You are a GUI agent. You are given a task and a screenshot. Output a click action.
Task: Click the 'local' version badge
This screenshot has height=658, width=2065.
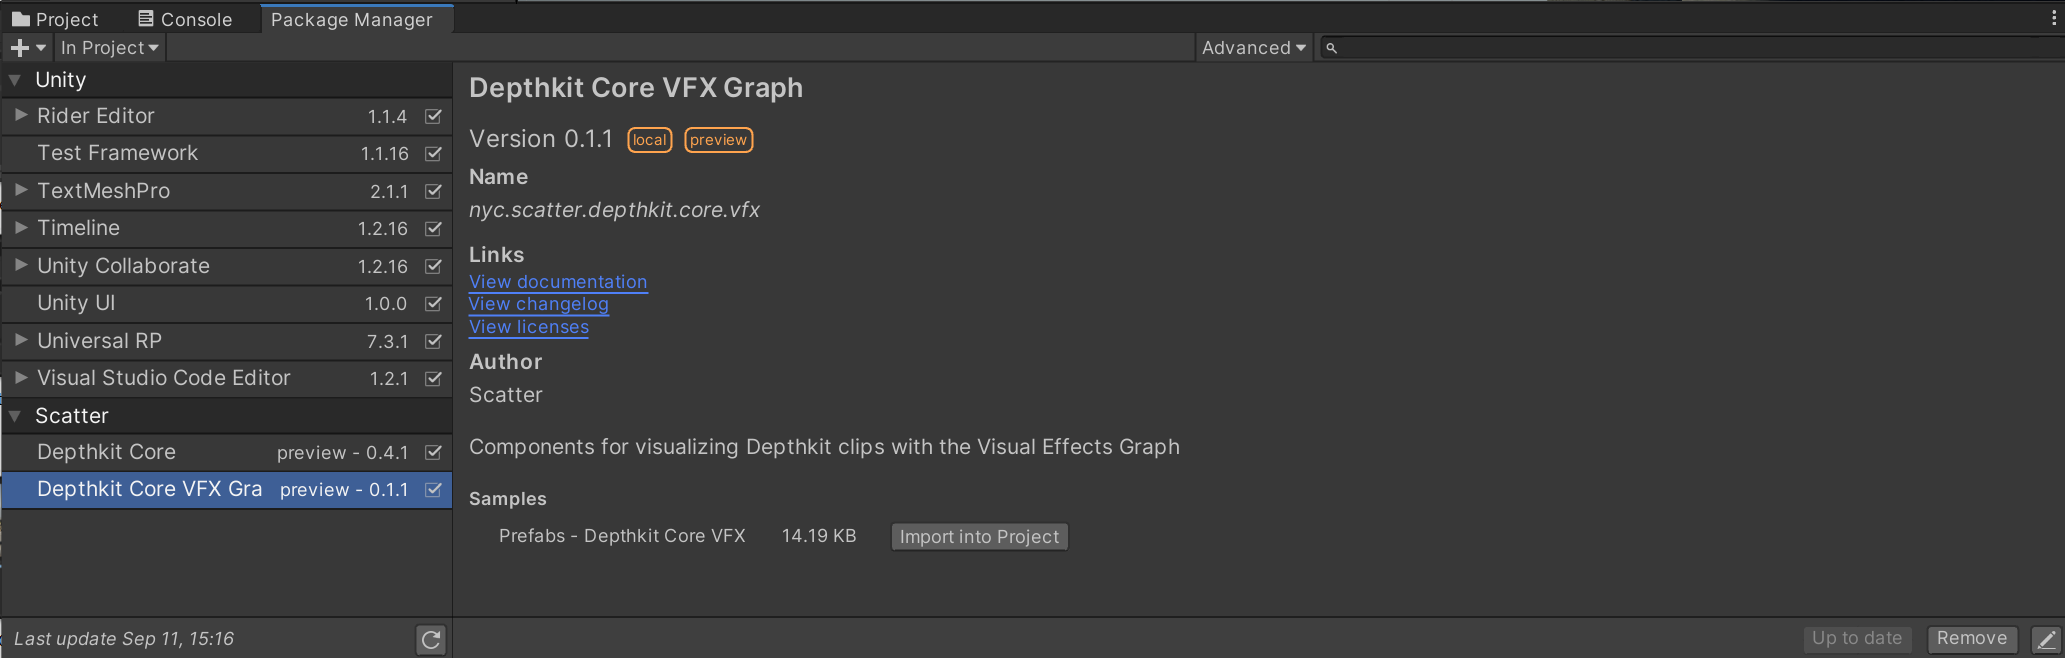point(649,140)
